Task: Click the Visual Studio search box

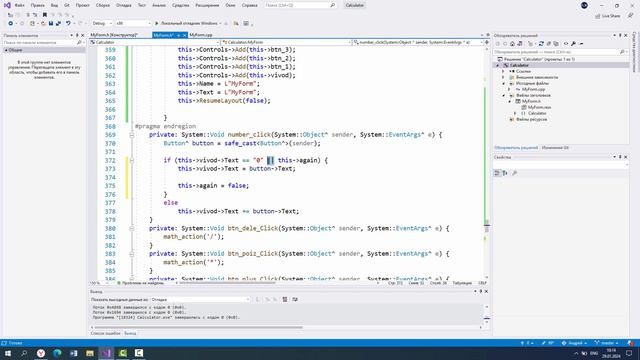Action: click(300, 5)
